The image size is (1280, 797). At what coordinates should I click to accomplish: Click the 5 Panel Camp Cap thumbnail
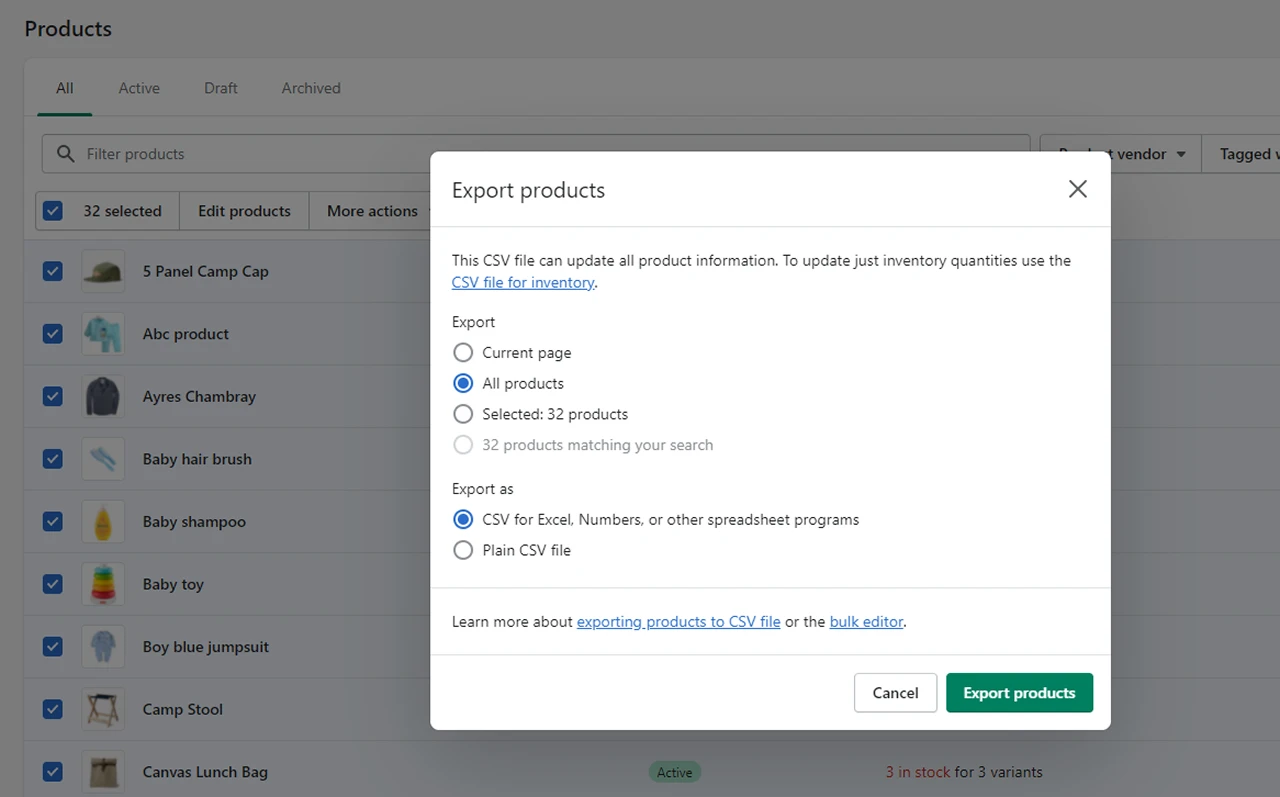click(x=103, y=271)
